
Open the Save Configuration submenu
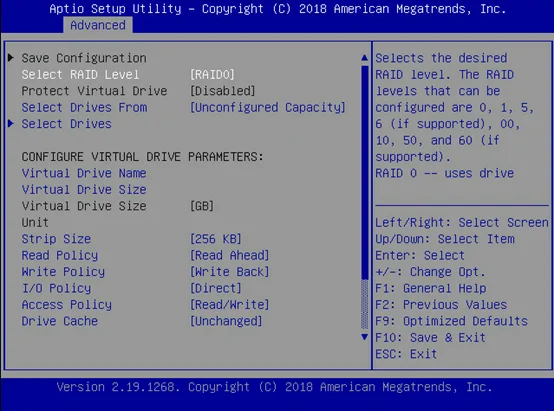(84, 58)
